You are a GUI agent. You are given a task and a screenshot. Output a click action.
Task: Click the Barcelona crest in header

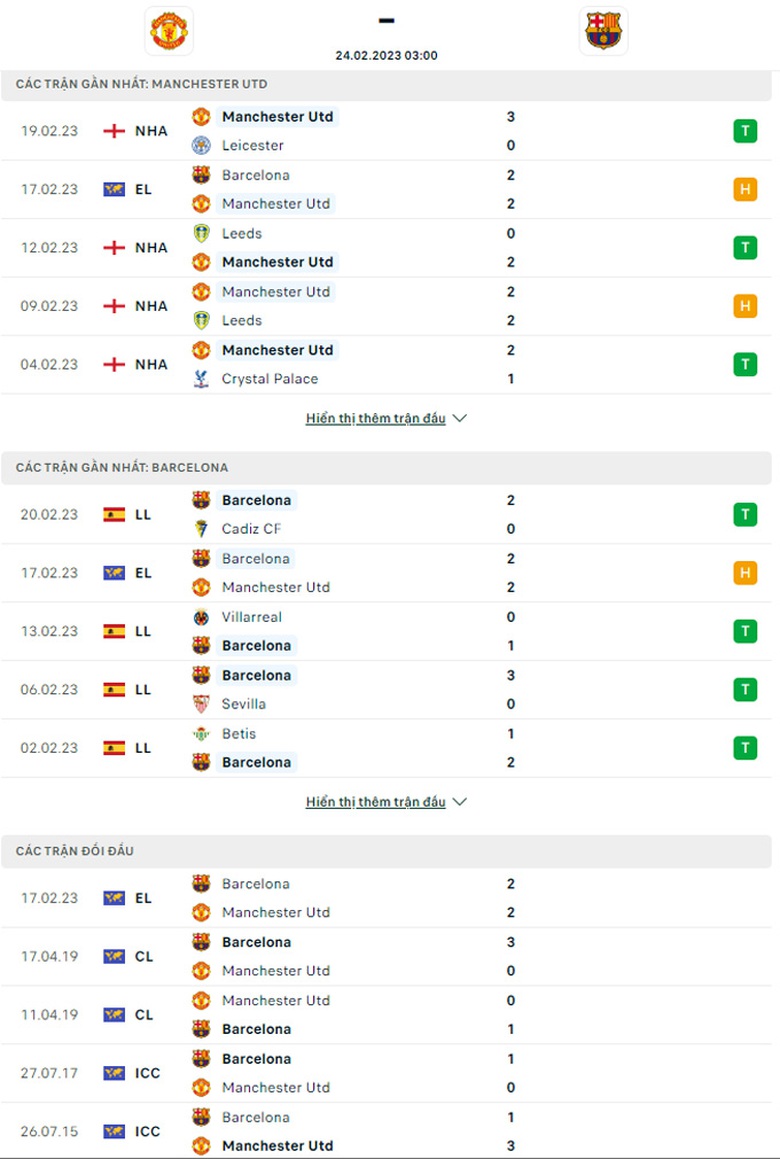(x=603, y=31)
